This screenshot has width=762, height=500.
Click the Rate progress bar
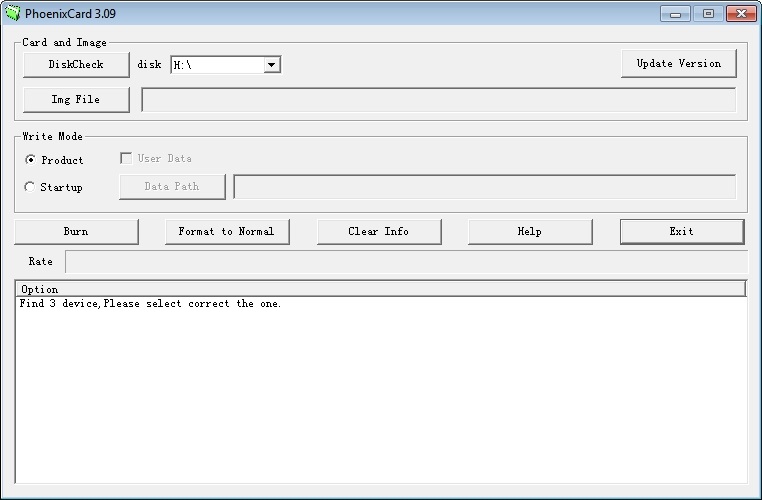click(x=406, y=262)
